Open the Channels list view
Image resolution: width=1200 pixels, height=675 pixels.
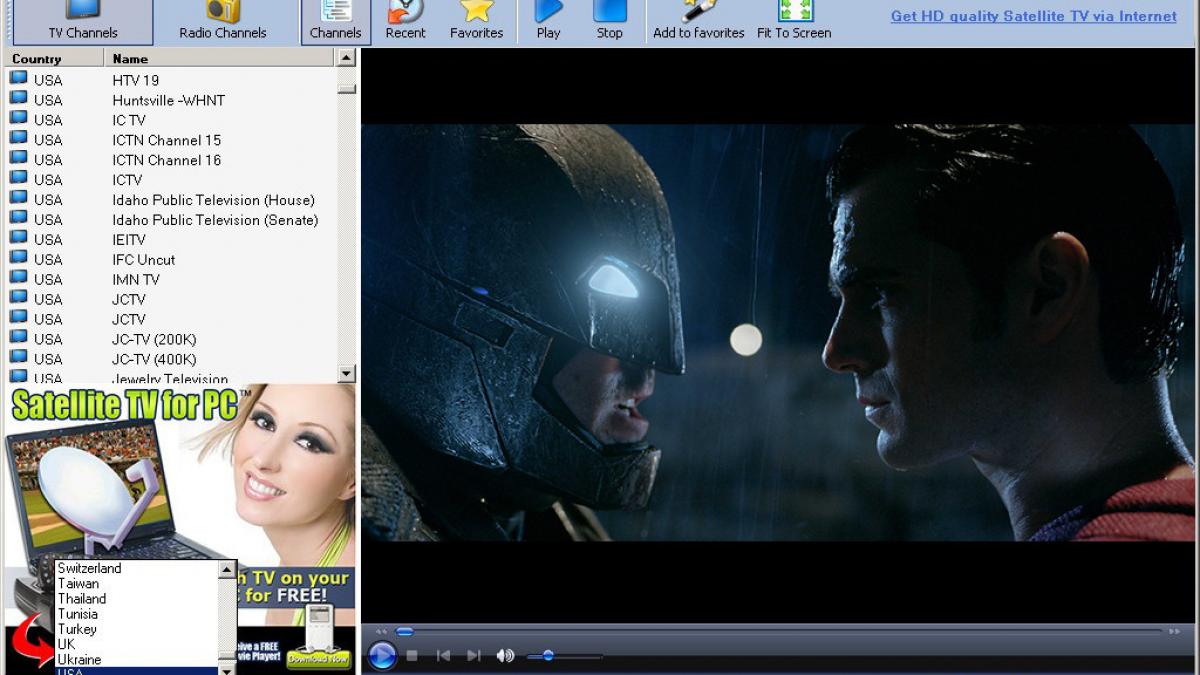click(x=335, y=20)
